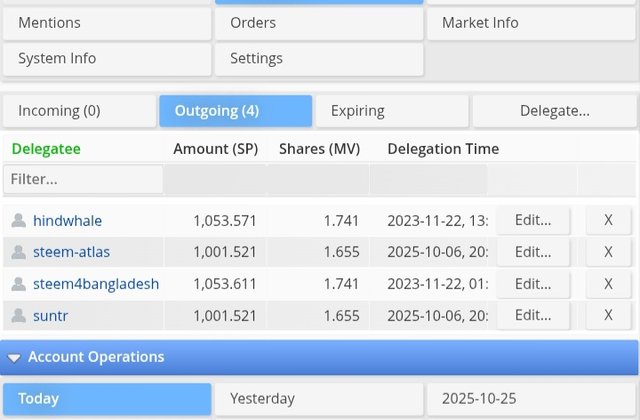Click the user icon beside hindwhale
This screenshot has height=420, width=640.
point(18,221)
